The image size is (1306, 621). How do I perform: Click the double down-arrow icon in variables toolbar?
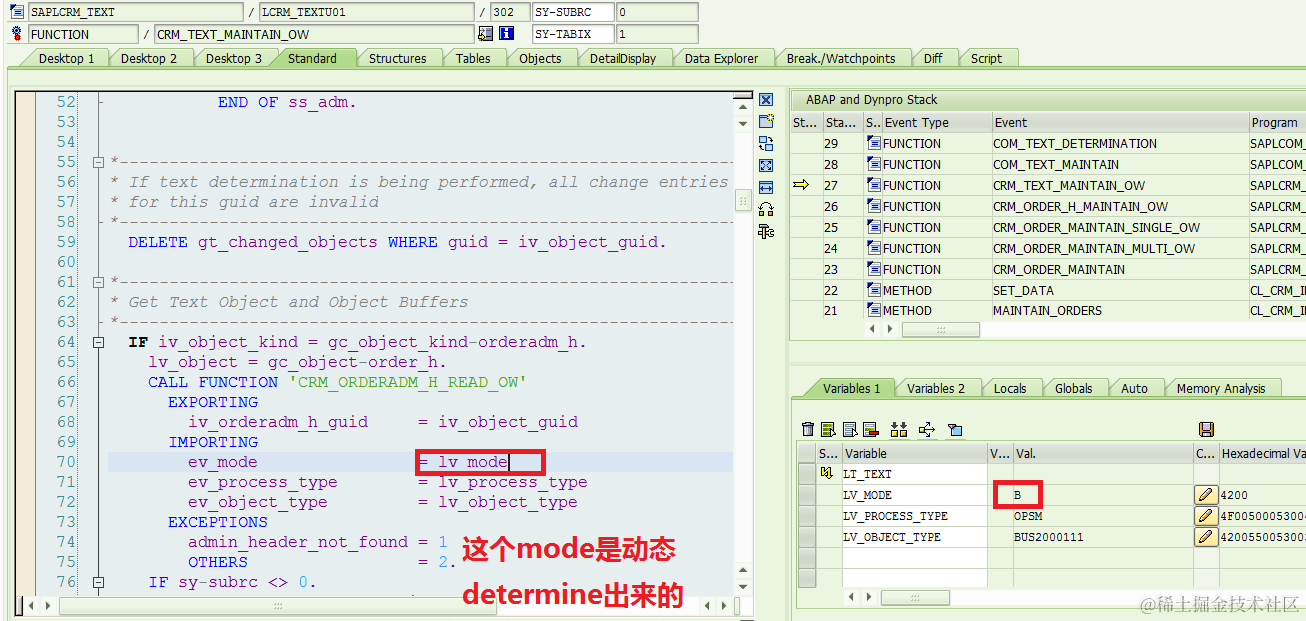(898, 429)
